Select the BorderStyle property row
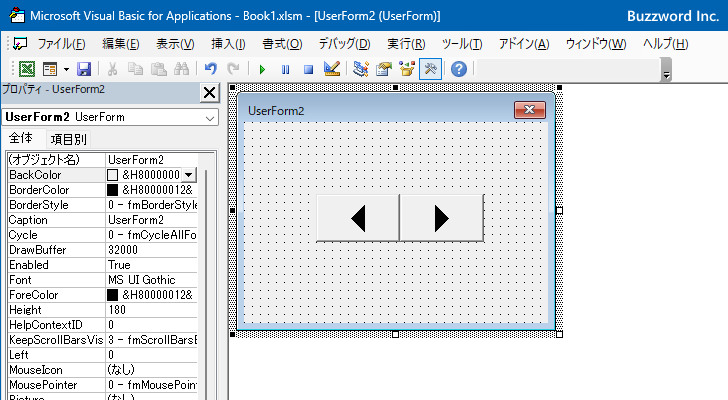 pos(103,205)
